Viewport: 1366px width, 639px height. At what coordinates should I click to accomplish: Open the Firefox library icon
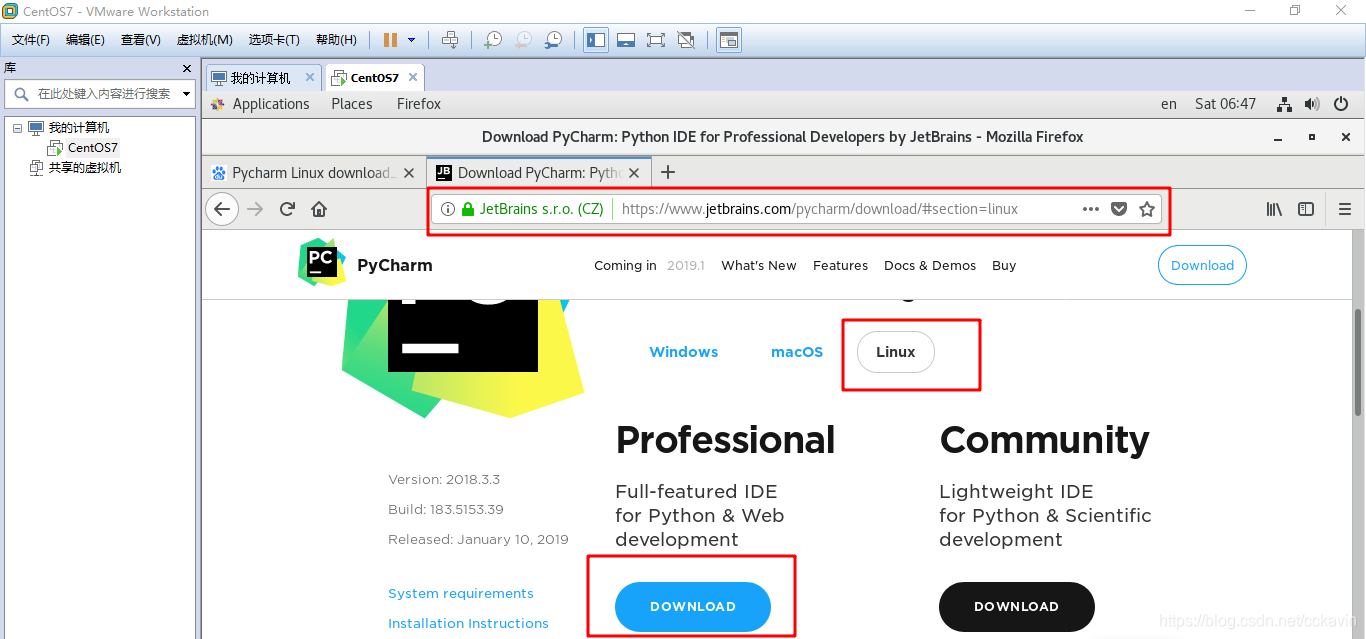pos(1274,209)
